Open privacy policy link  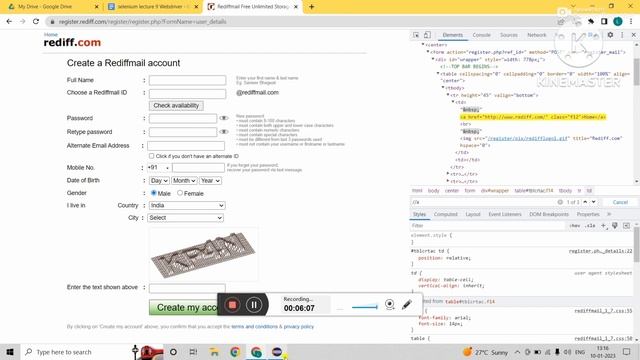tap(299, 327)
